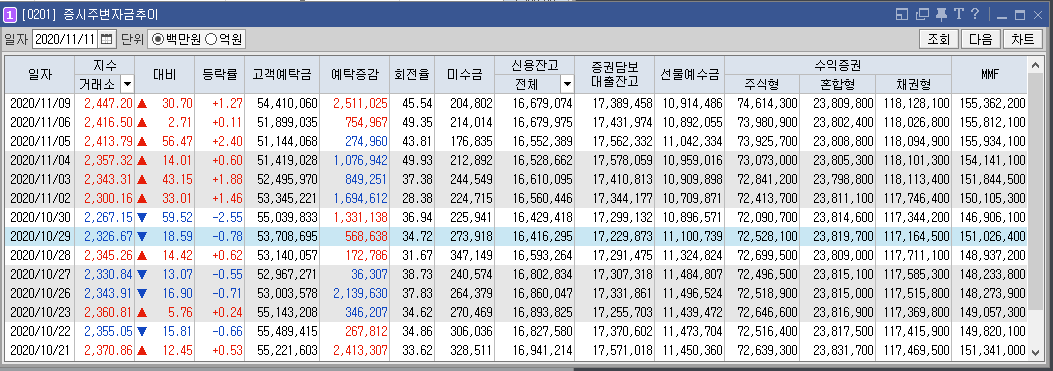Screen dimensions: 1053x371
Task: Open the 전체 credit balance dropdown
Action: [567, 84]
